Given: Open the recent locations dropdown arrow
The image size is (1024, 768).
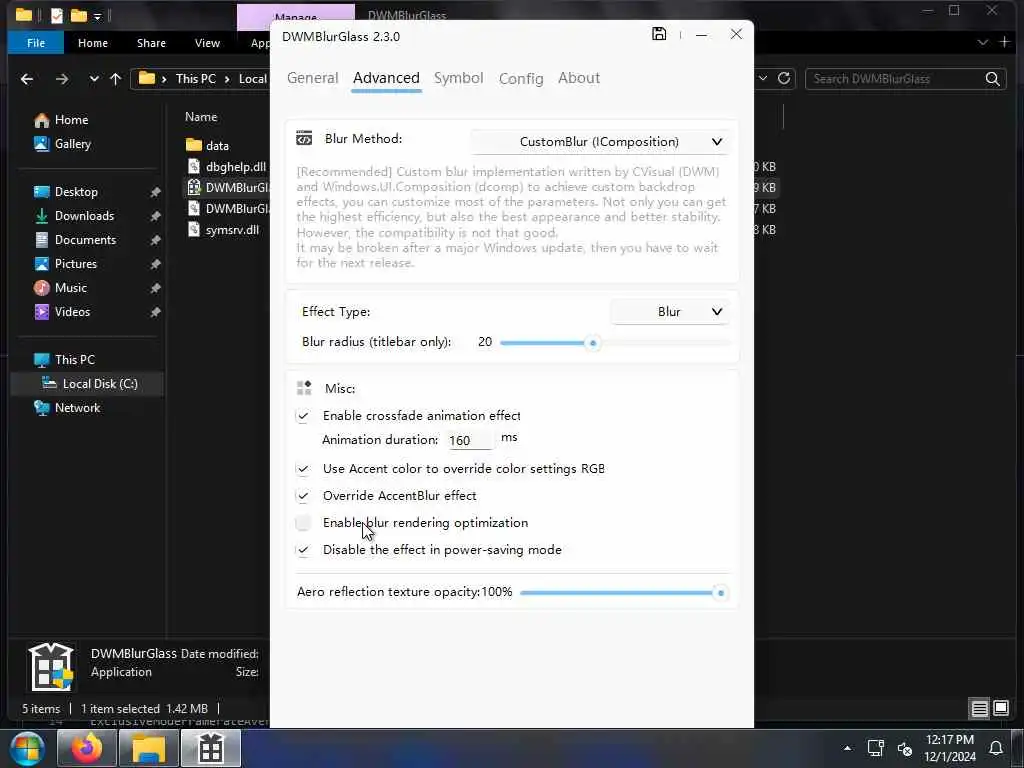Looking at the screenshot, I should pyautogui.click(x=94, y=79).
